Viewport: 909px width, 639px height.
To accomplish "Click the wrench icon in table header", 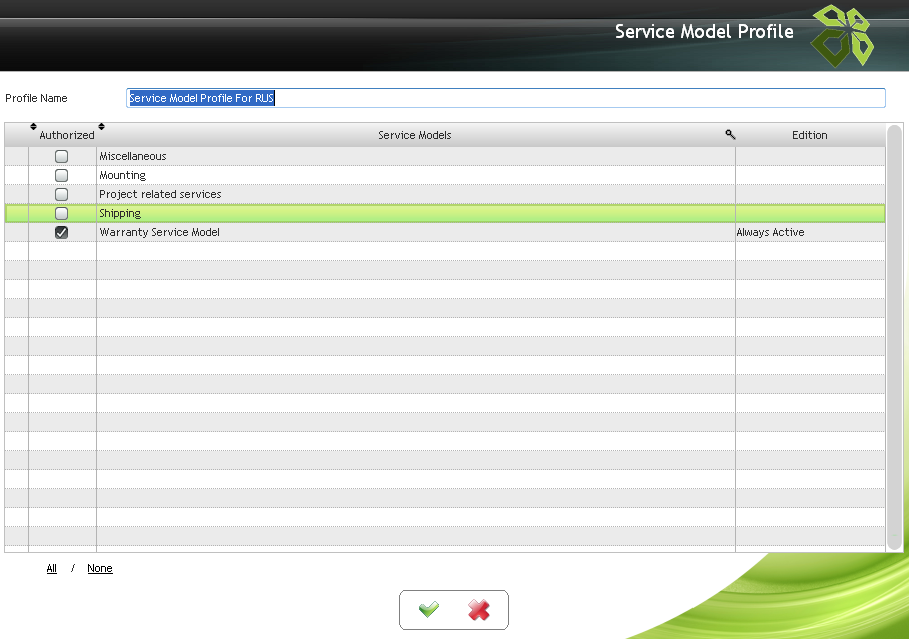I will tap(730, 134).
